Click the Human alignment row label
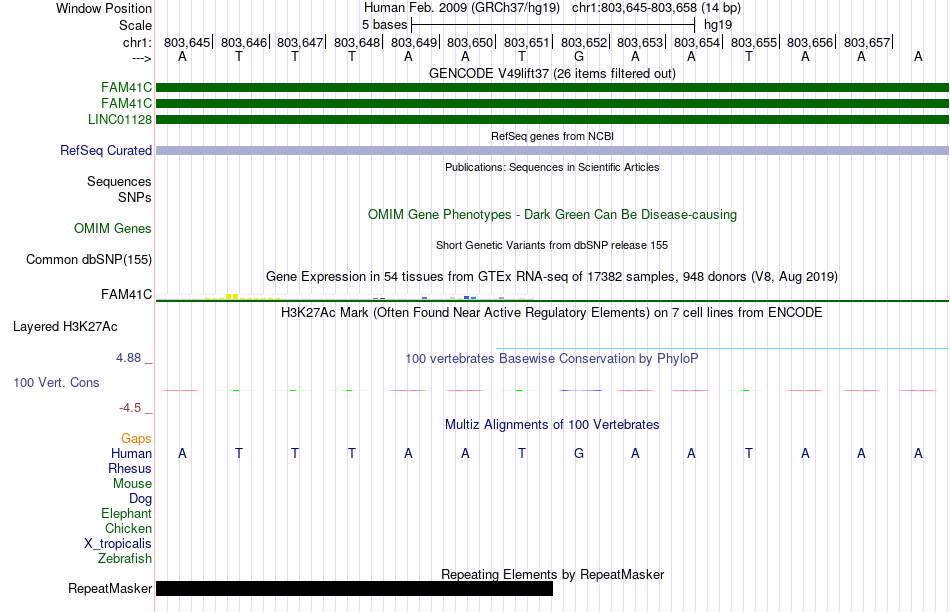 (131, 453)
